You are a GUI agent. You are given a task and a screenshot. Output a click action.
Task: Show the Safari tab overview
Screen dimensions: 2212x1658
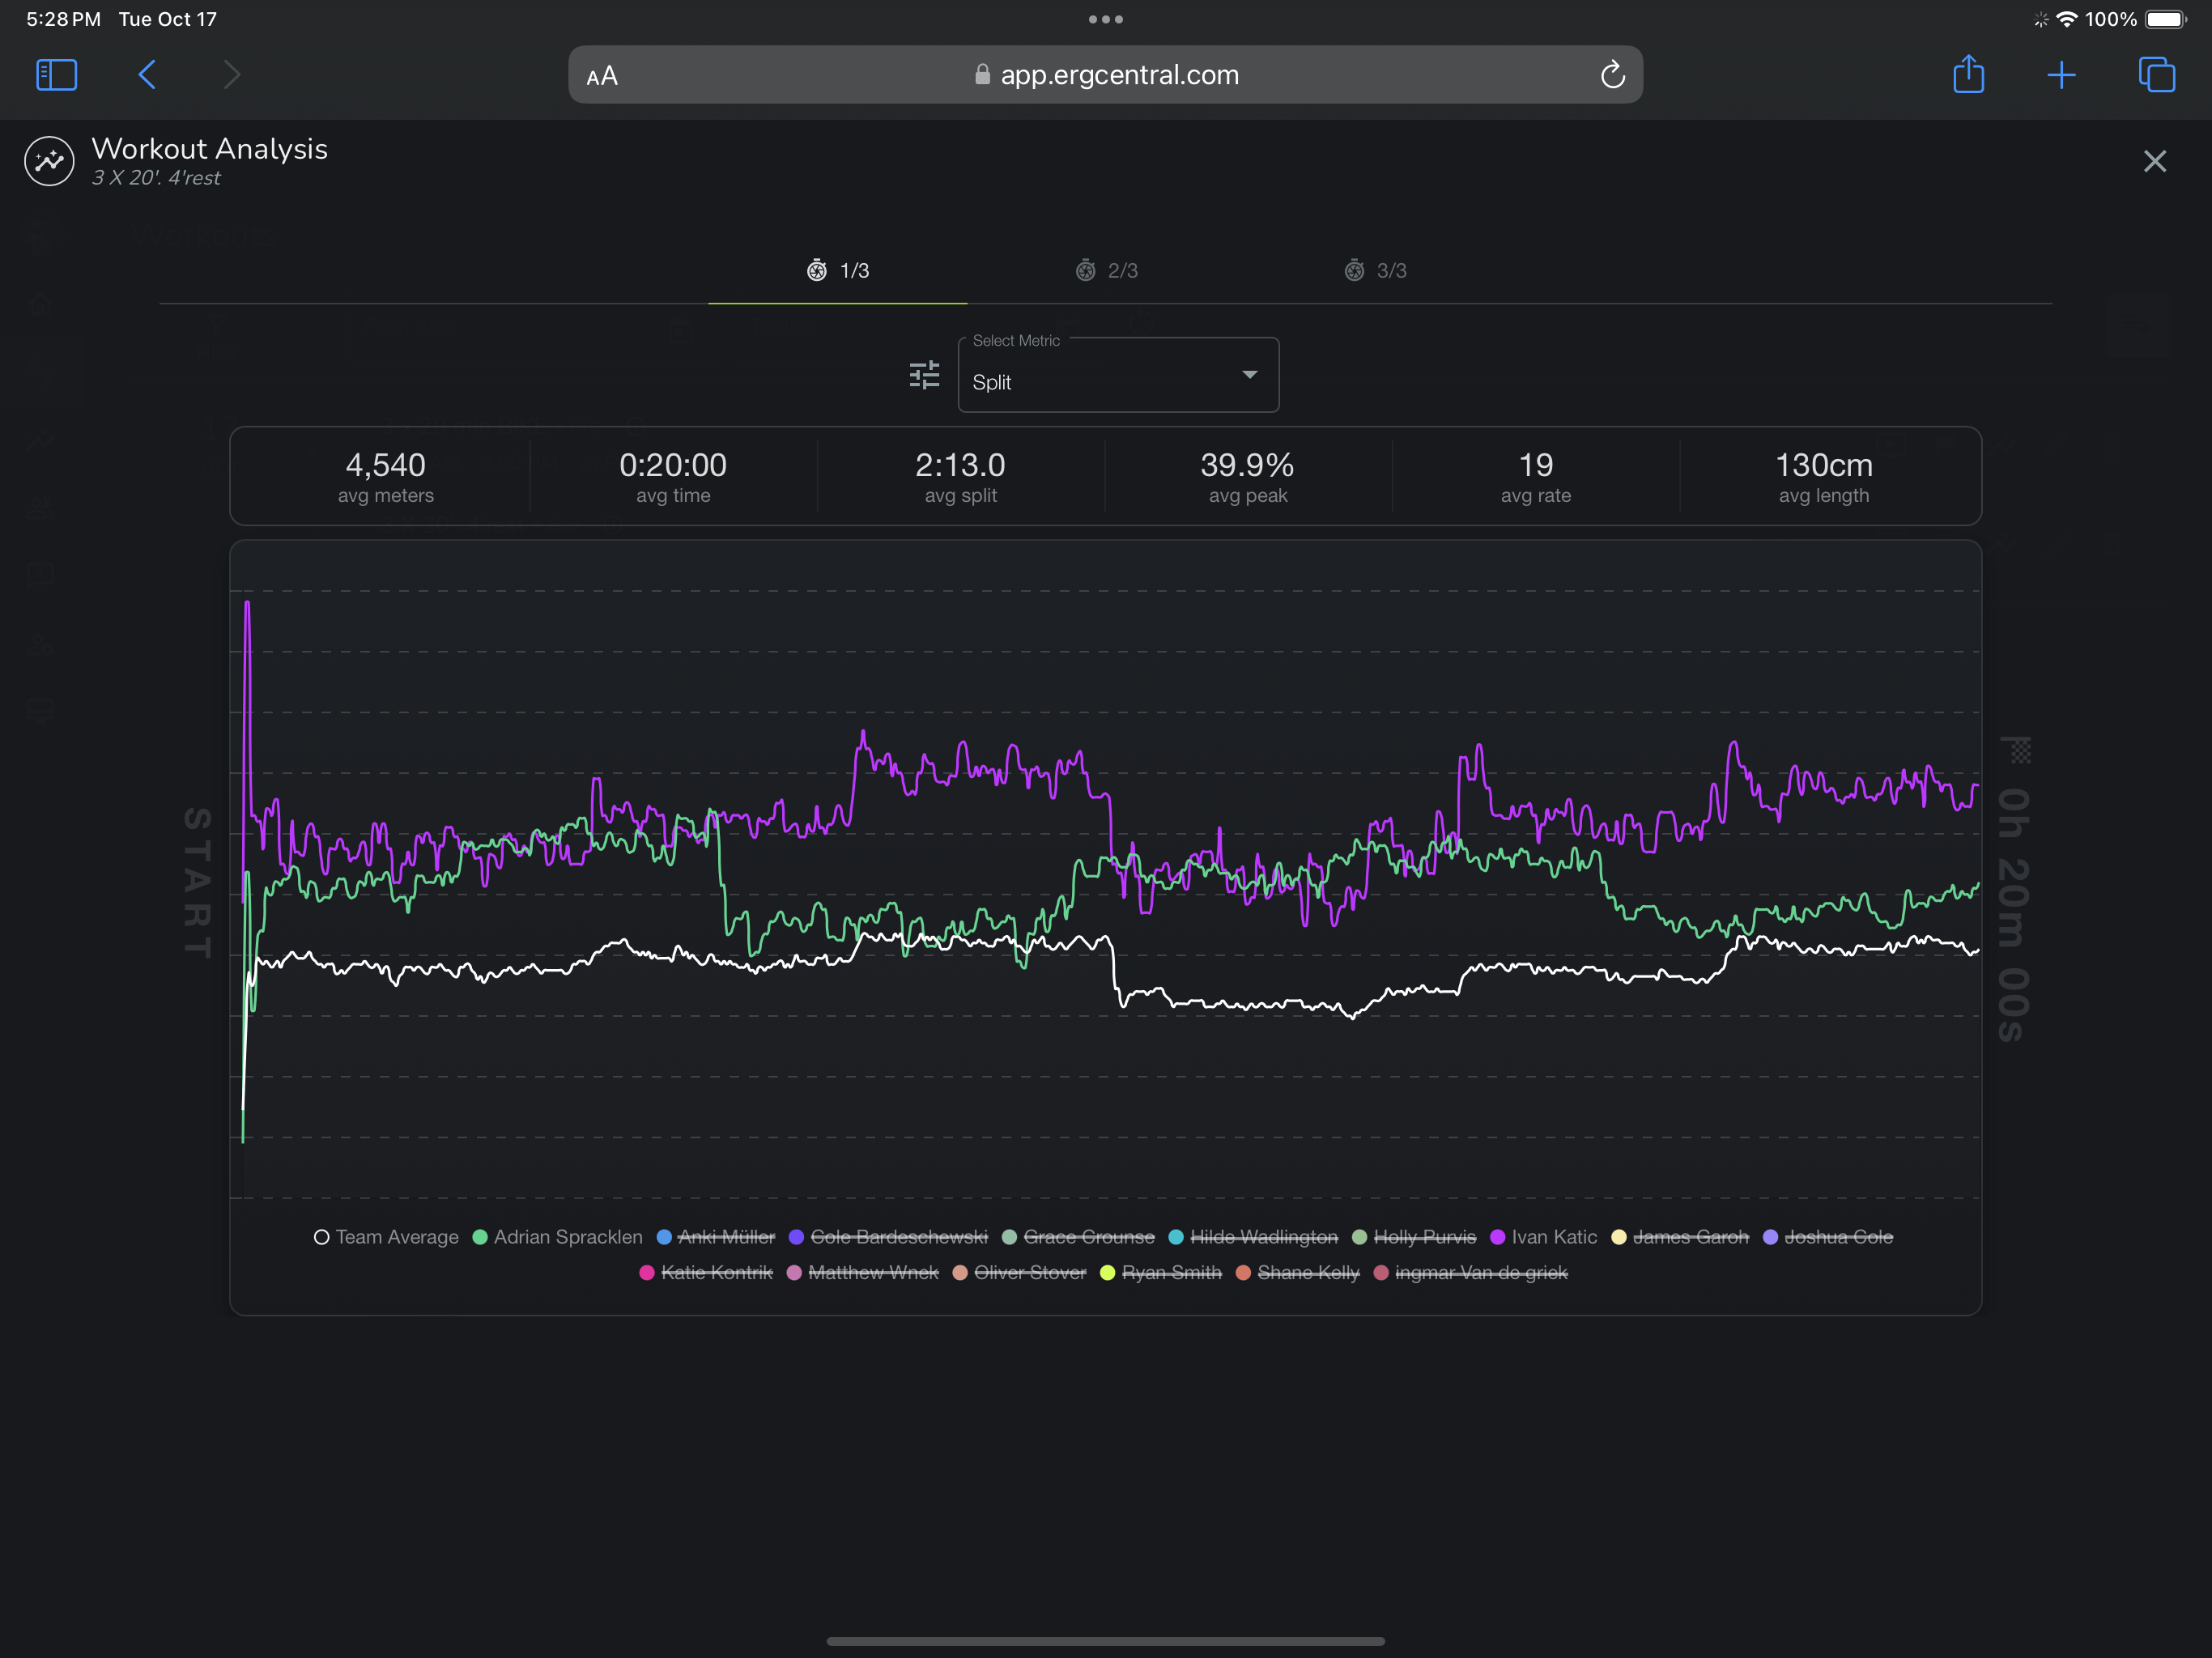pyautogui.click(x=2156, y=75)
